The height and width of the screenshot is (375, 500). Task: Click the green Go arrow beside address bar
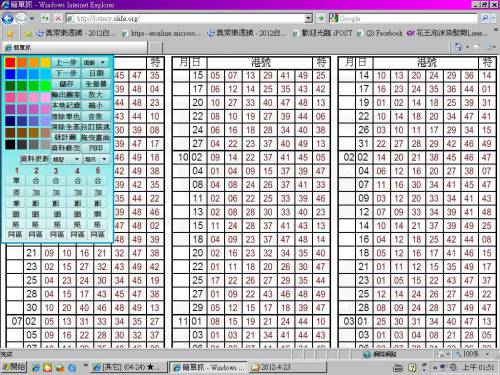coord(321,18)
